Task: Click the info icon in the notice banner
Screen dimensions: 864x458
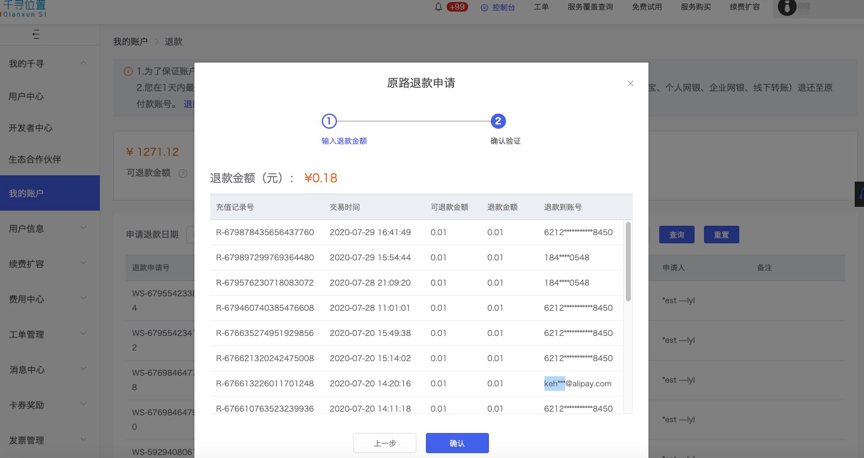Action: pyautogui.click(x=128, y=71)
